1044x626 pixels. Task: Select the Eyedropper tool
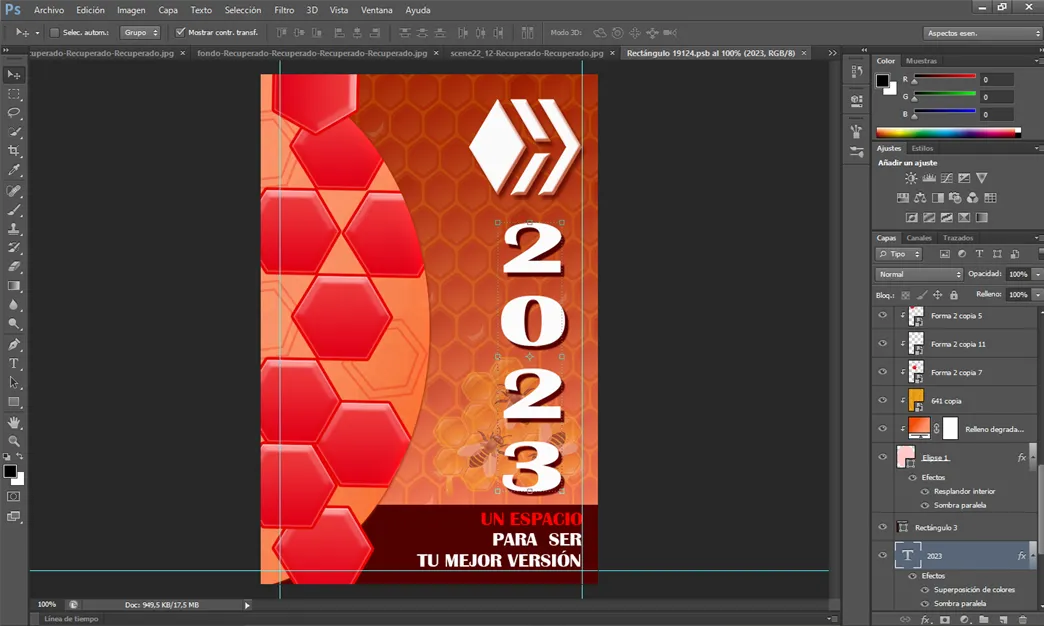(x=14, y=170)
